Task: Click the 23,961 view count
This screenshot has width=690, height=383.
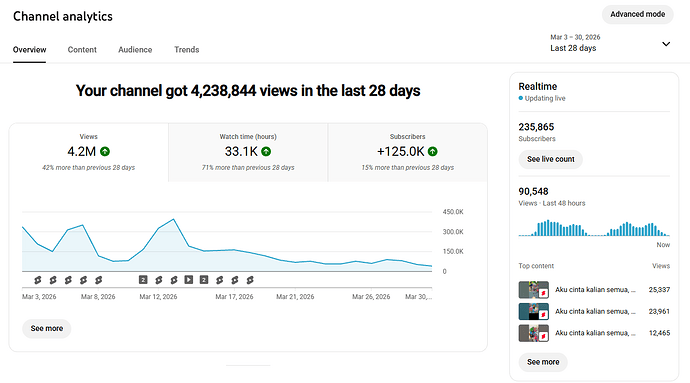Action: coord(659,311)
